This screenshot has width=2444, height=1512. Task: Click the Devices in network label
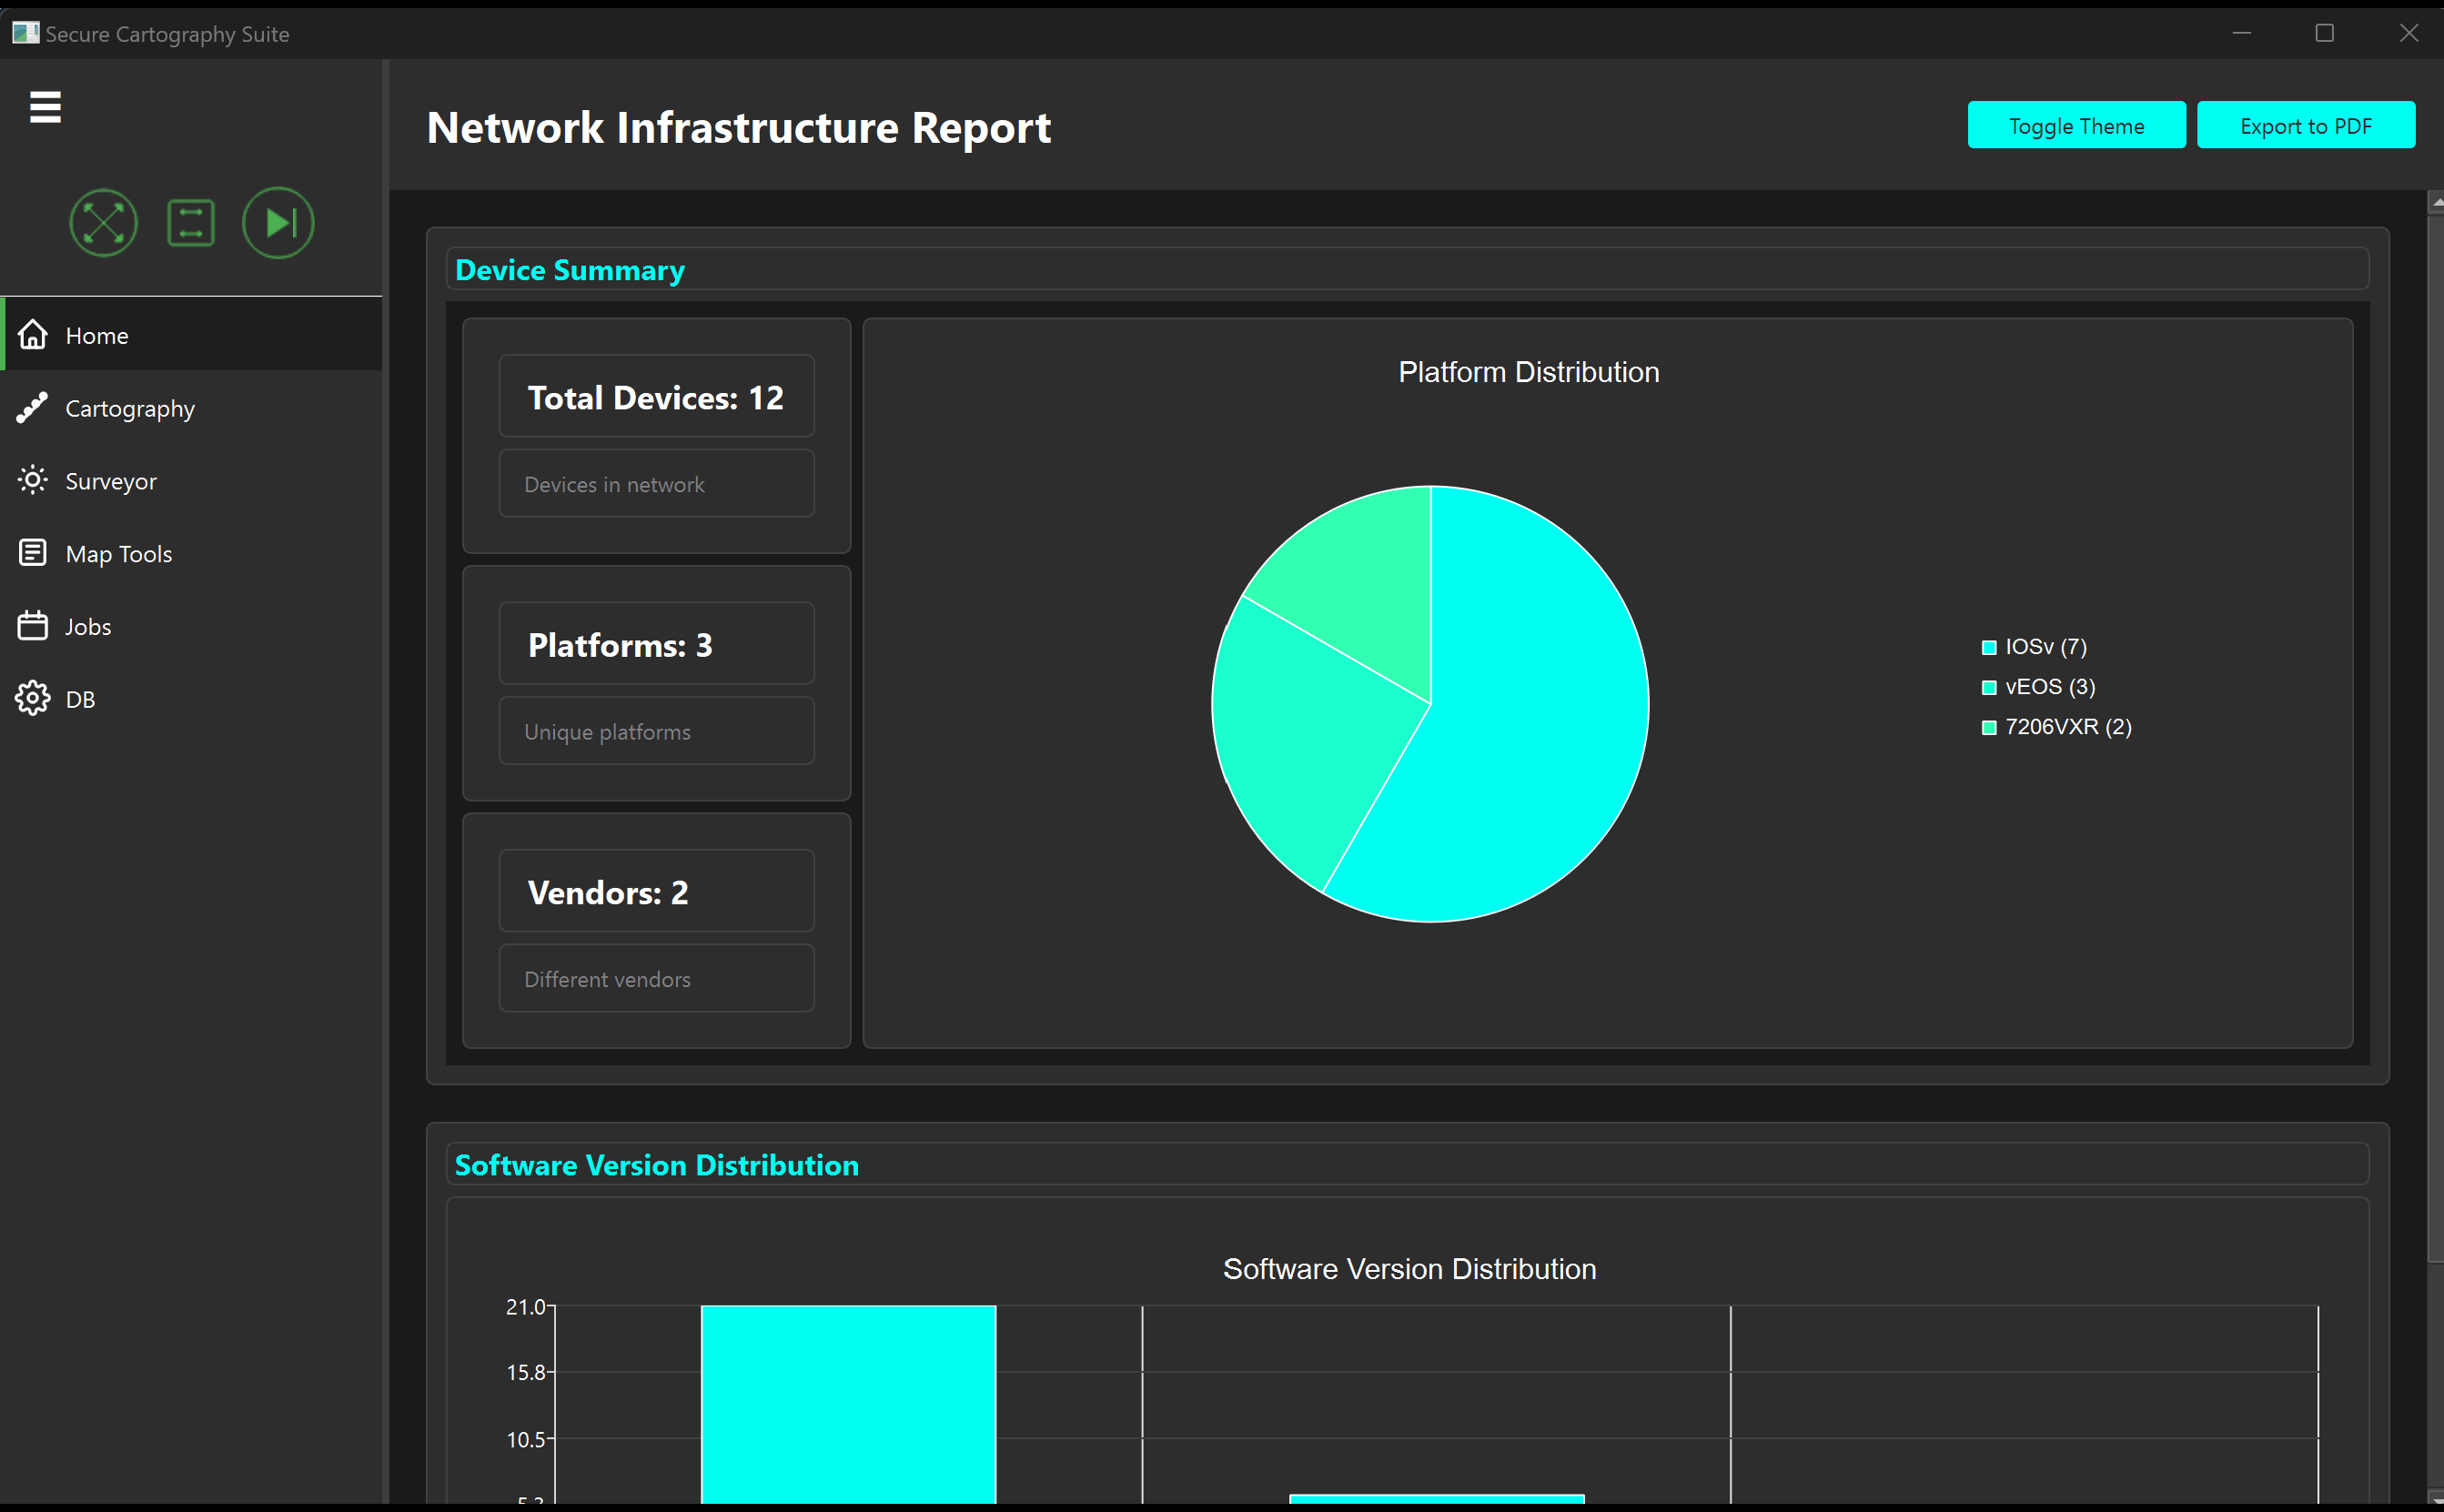click(614, 485)
